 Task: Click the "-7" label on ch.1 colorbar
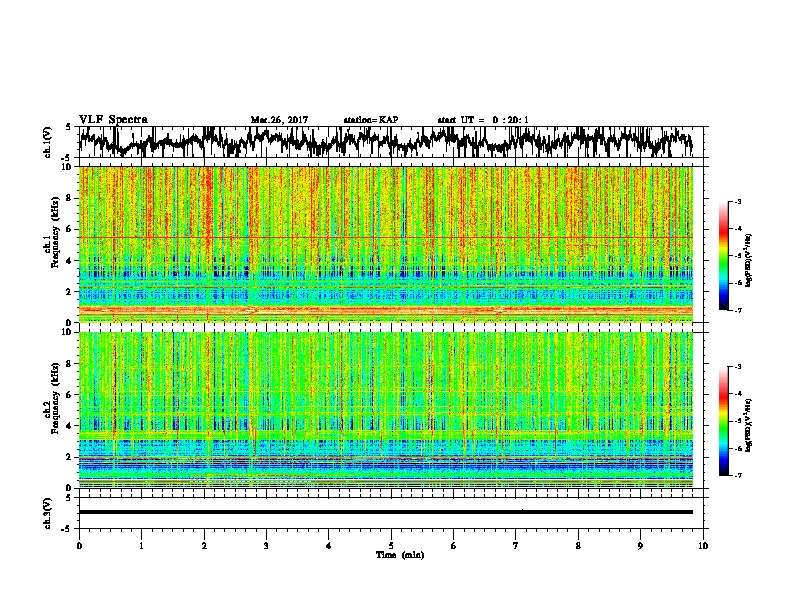[738, 310]
